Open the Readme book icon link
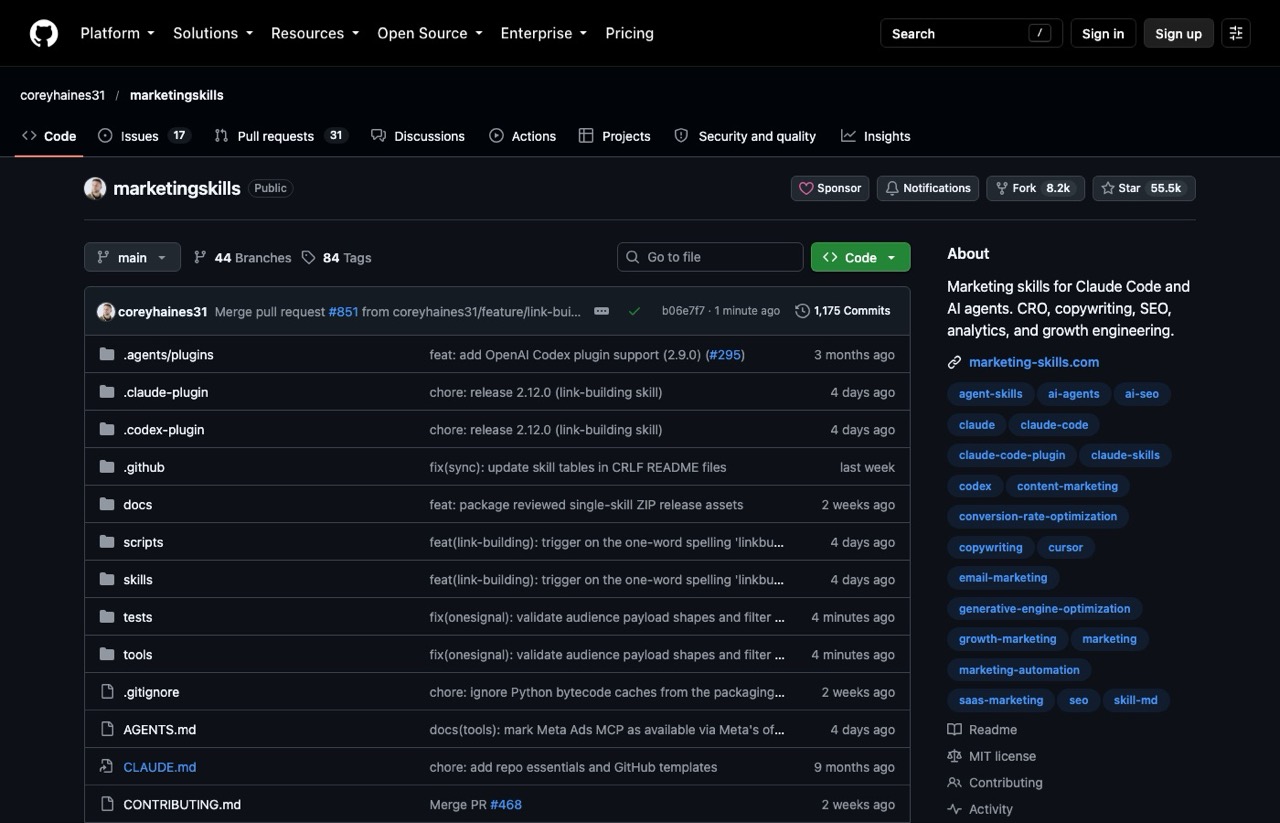Viewport: 1280px width, 823px height. tap(982, 730)
